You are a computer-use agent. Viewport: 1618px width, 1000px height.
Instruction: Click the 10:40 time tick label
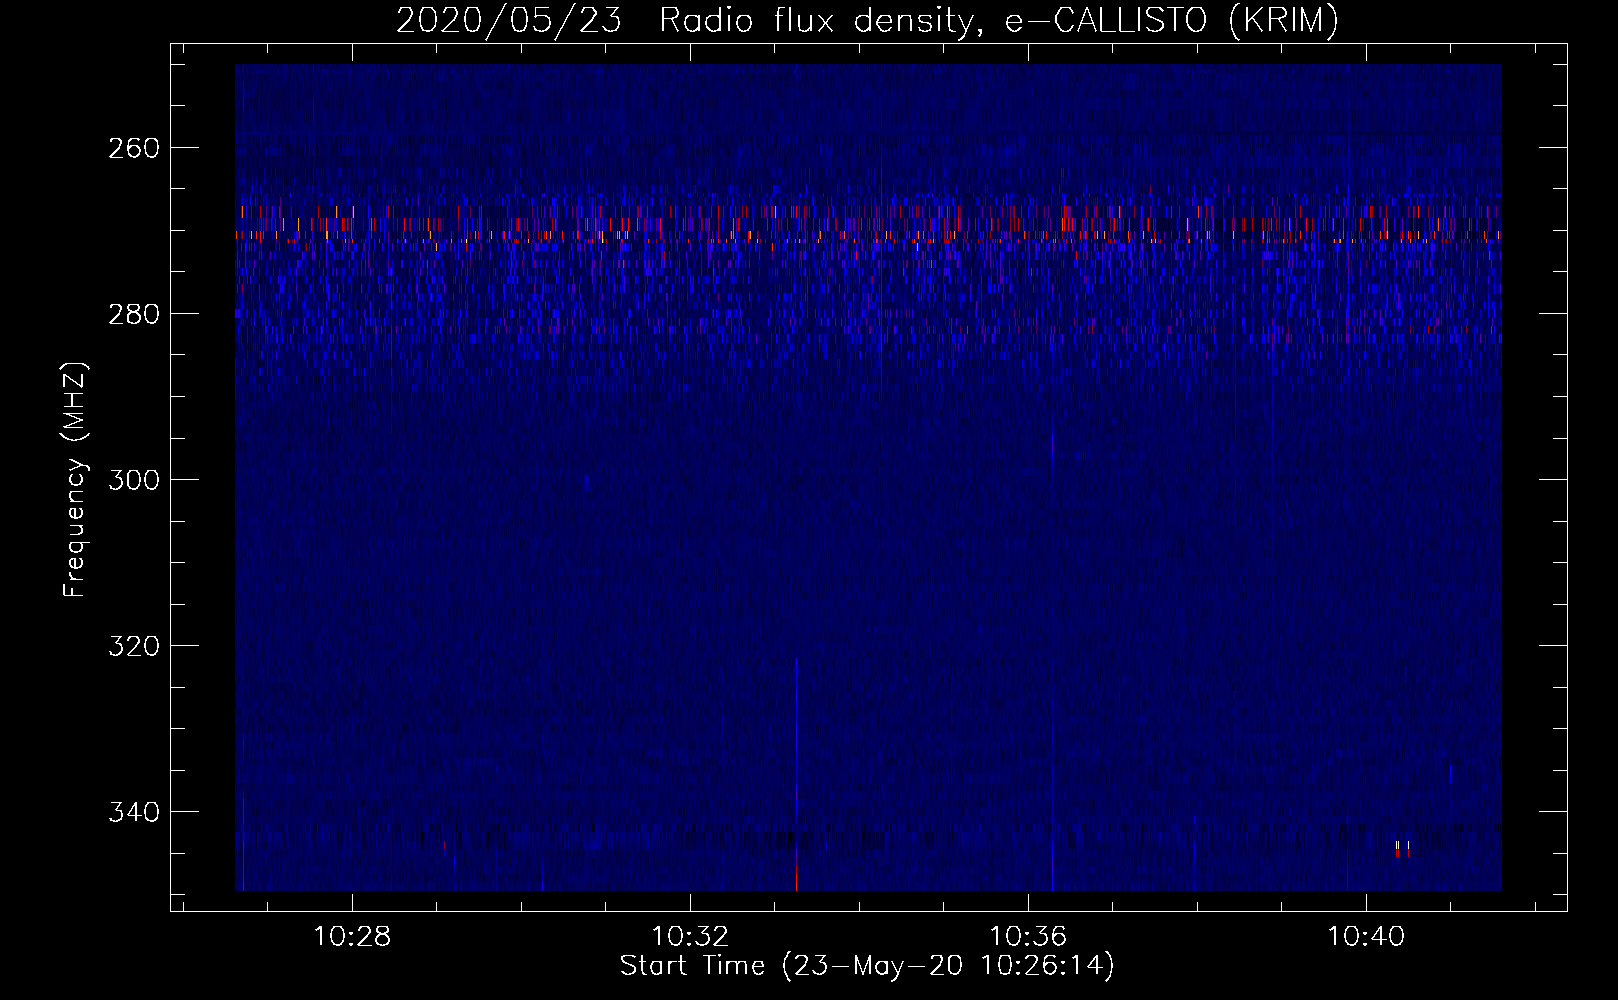click(1366, 937)
